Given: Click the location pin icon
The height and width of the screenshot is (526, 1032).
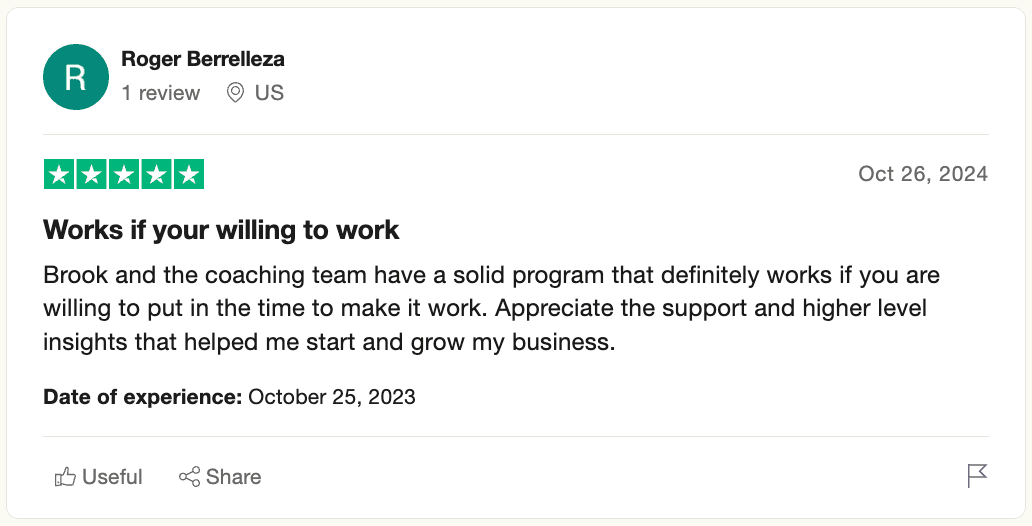Looking at the screenshot, I should (236, 93).
